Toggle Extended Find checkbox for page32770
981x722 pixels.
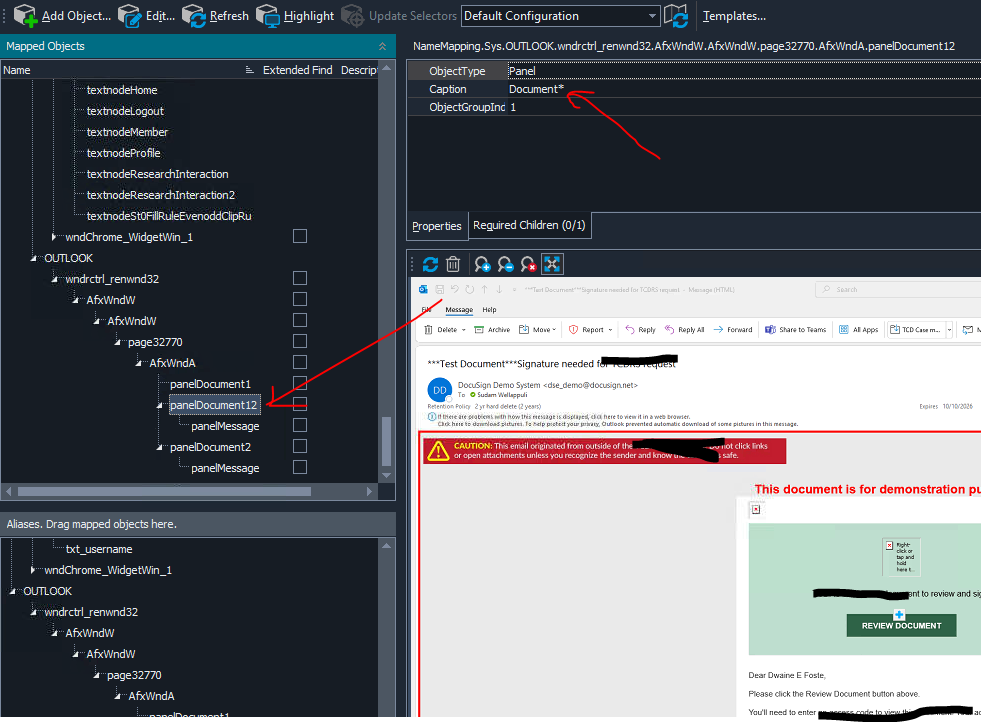[x=300, y=342]
